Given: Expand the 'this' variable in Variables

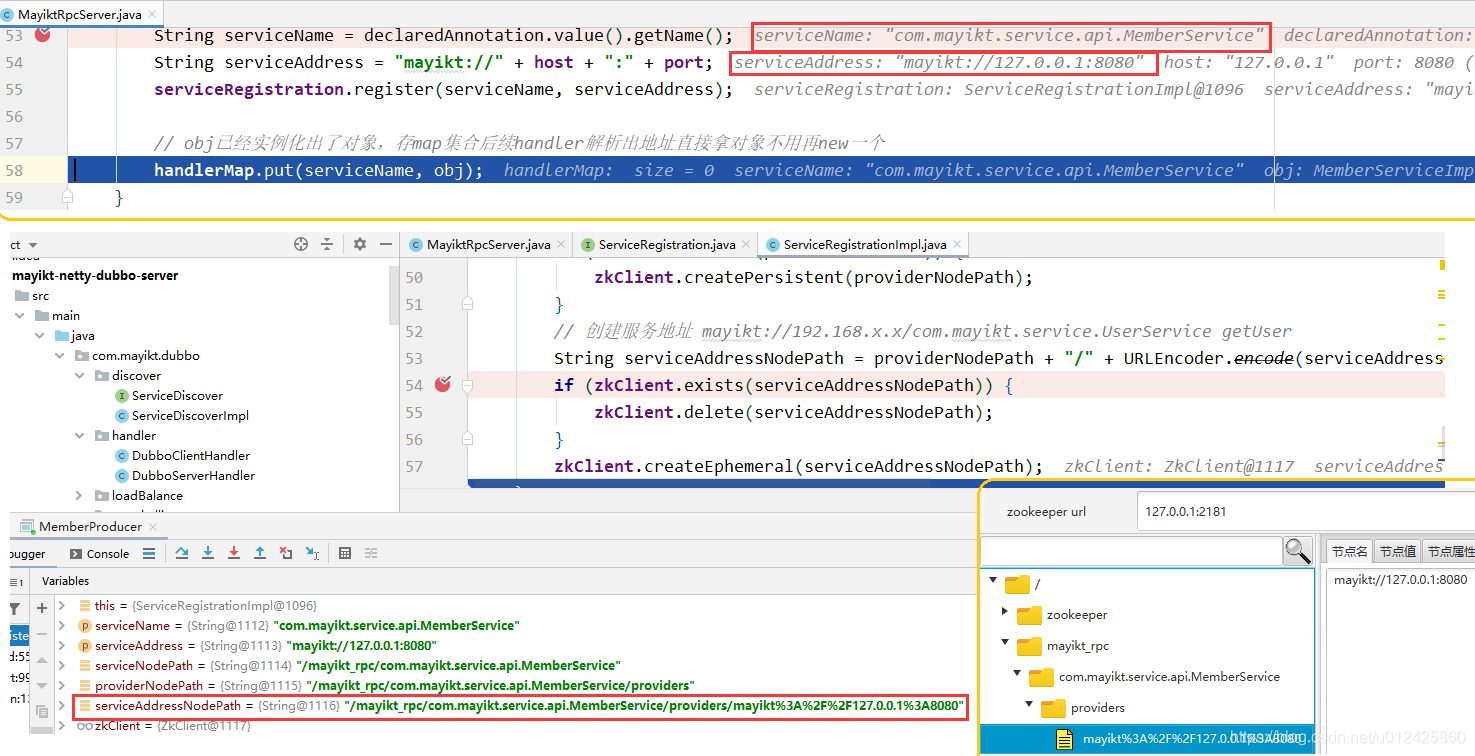Looking at the screenshot, I should point(62,606).
